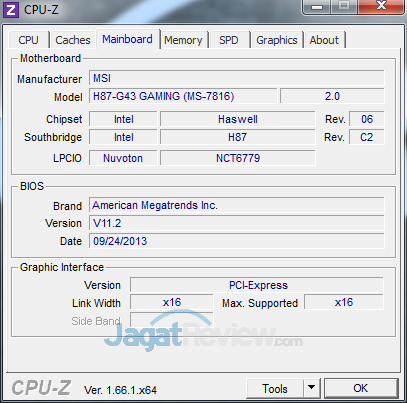Go to the Memory tab

(x=183, y=40)
